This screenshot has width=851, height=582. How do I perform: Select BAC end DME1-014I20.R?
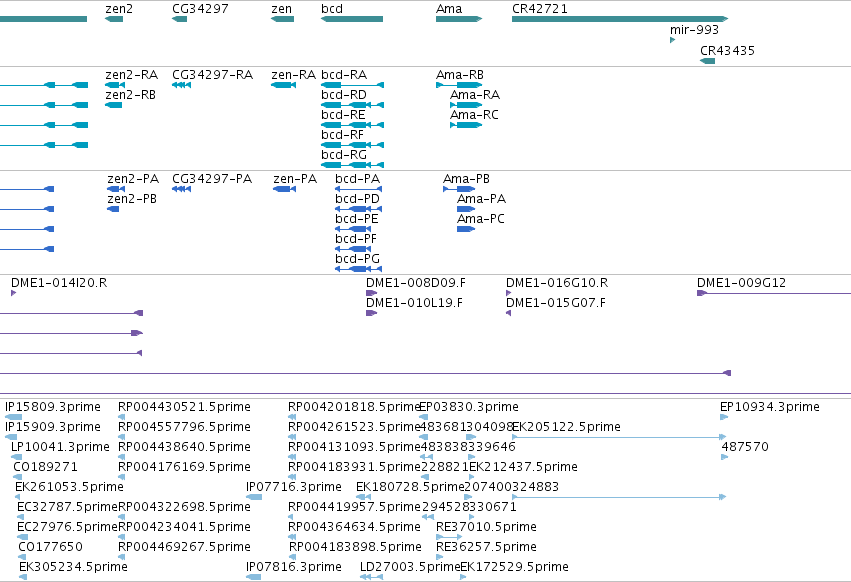14,293
